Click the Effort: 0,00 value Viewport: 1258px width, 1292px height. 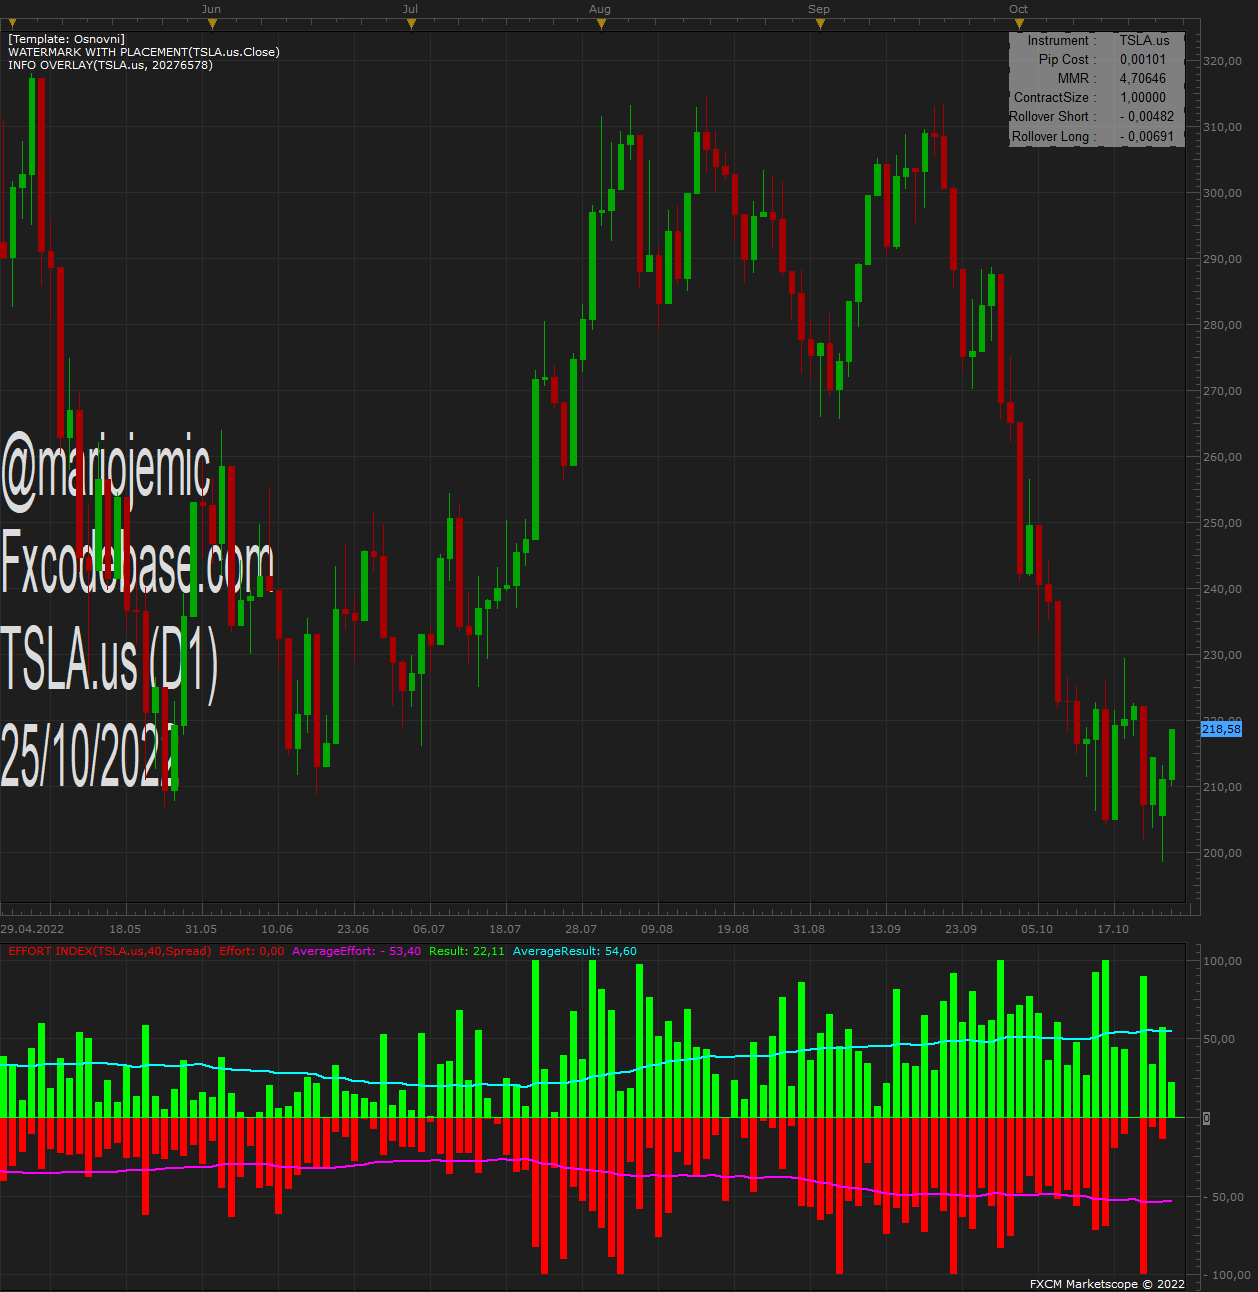click(x=252, y=951)
